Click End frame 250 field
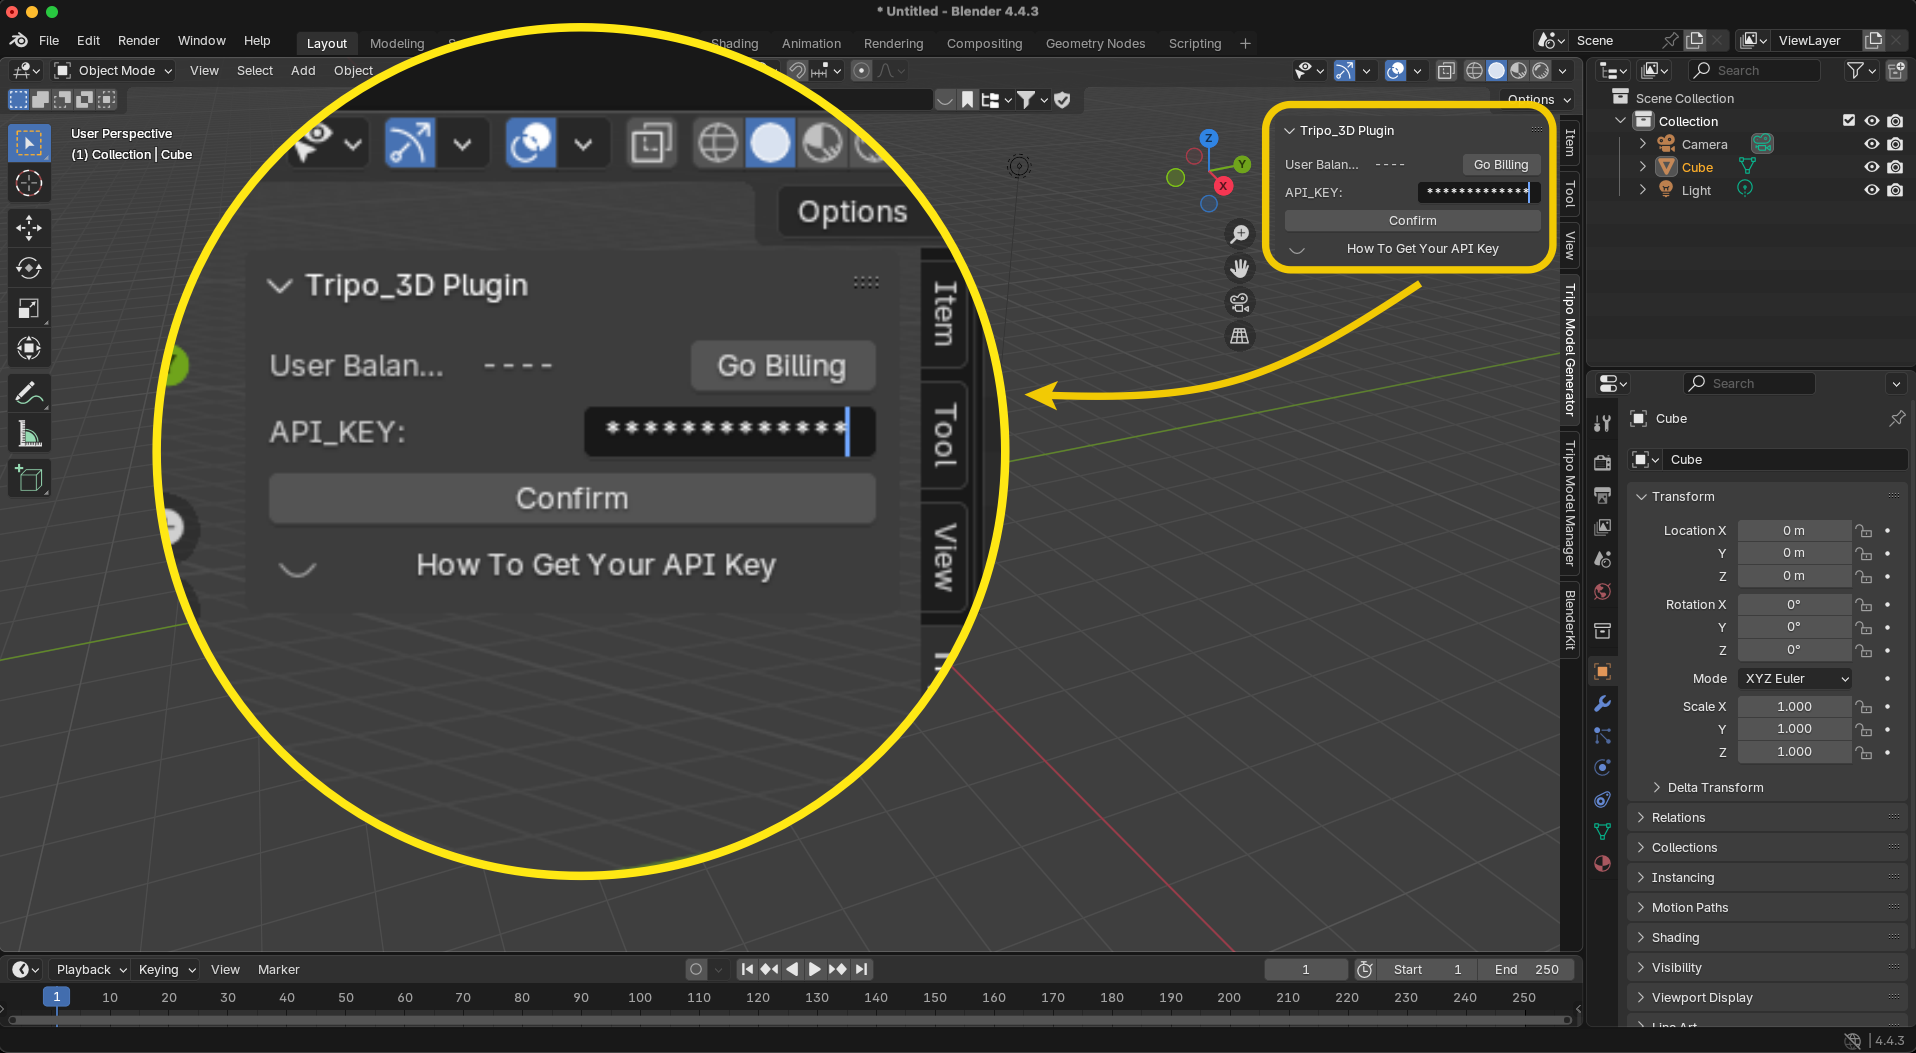1916x1053 pixels. 1527,969
